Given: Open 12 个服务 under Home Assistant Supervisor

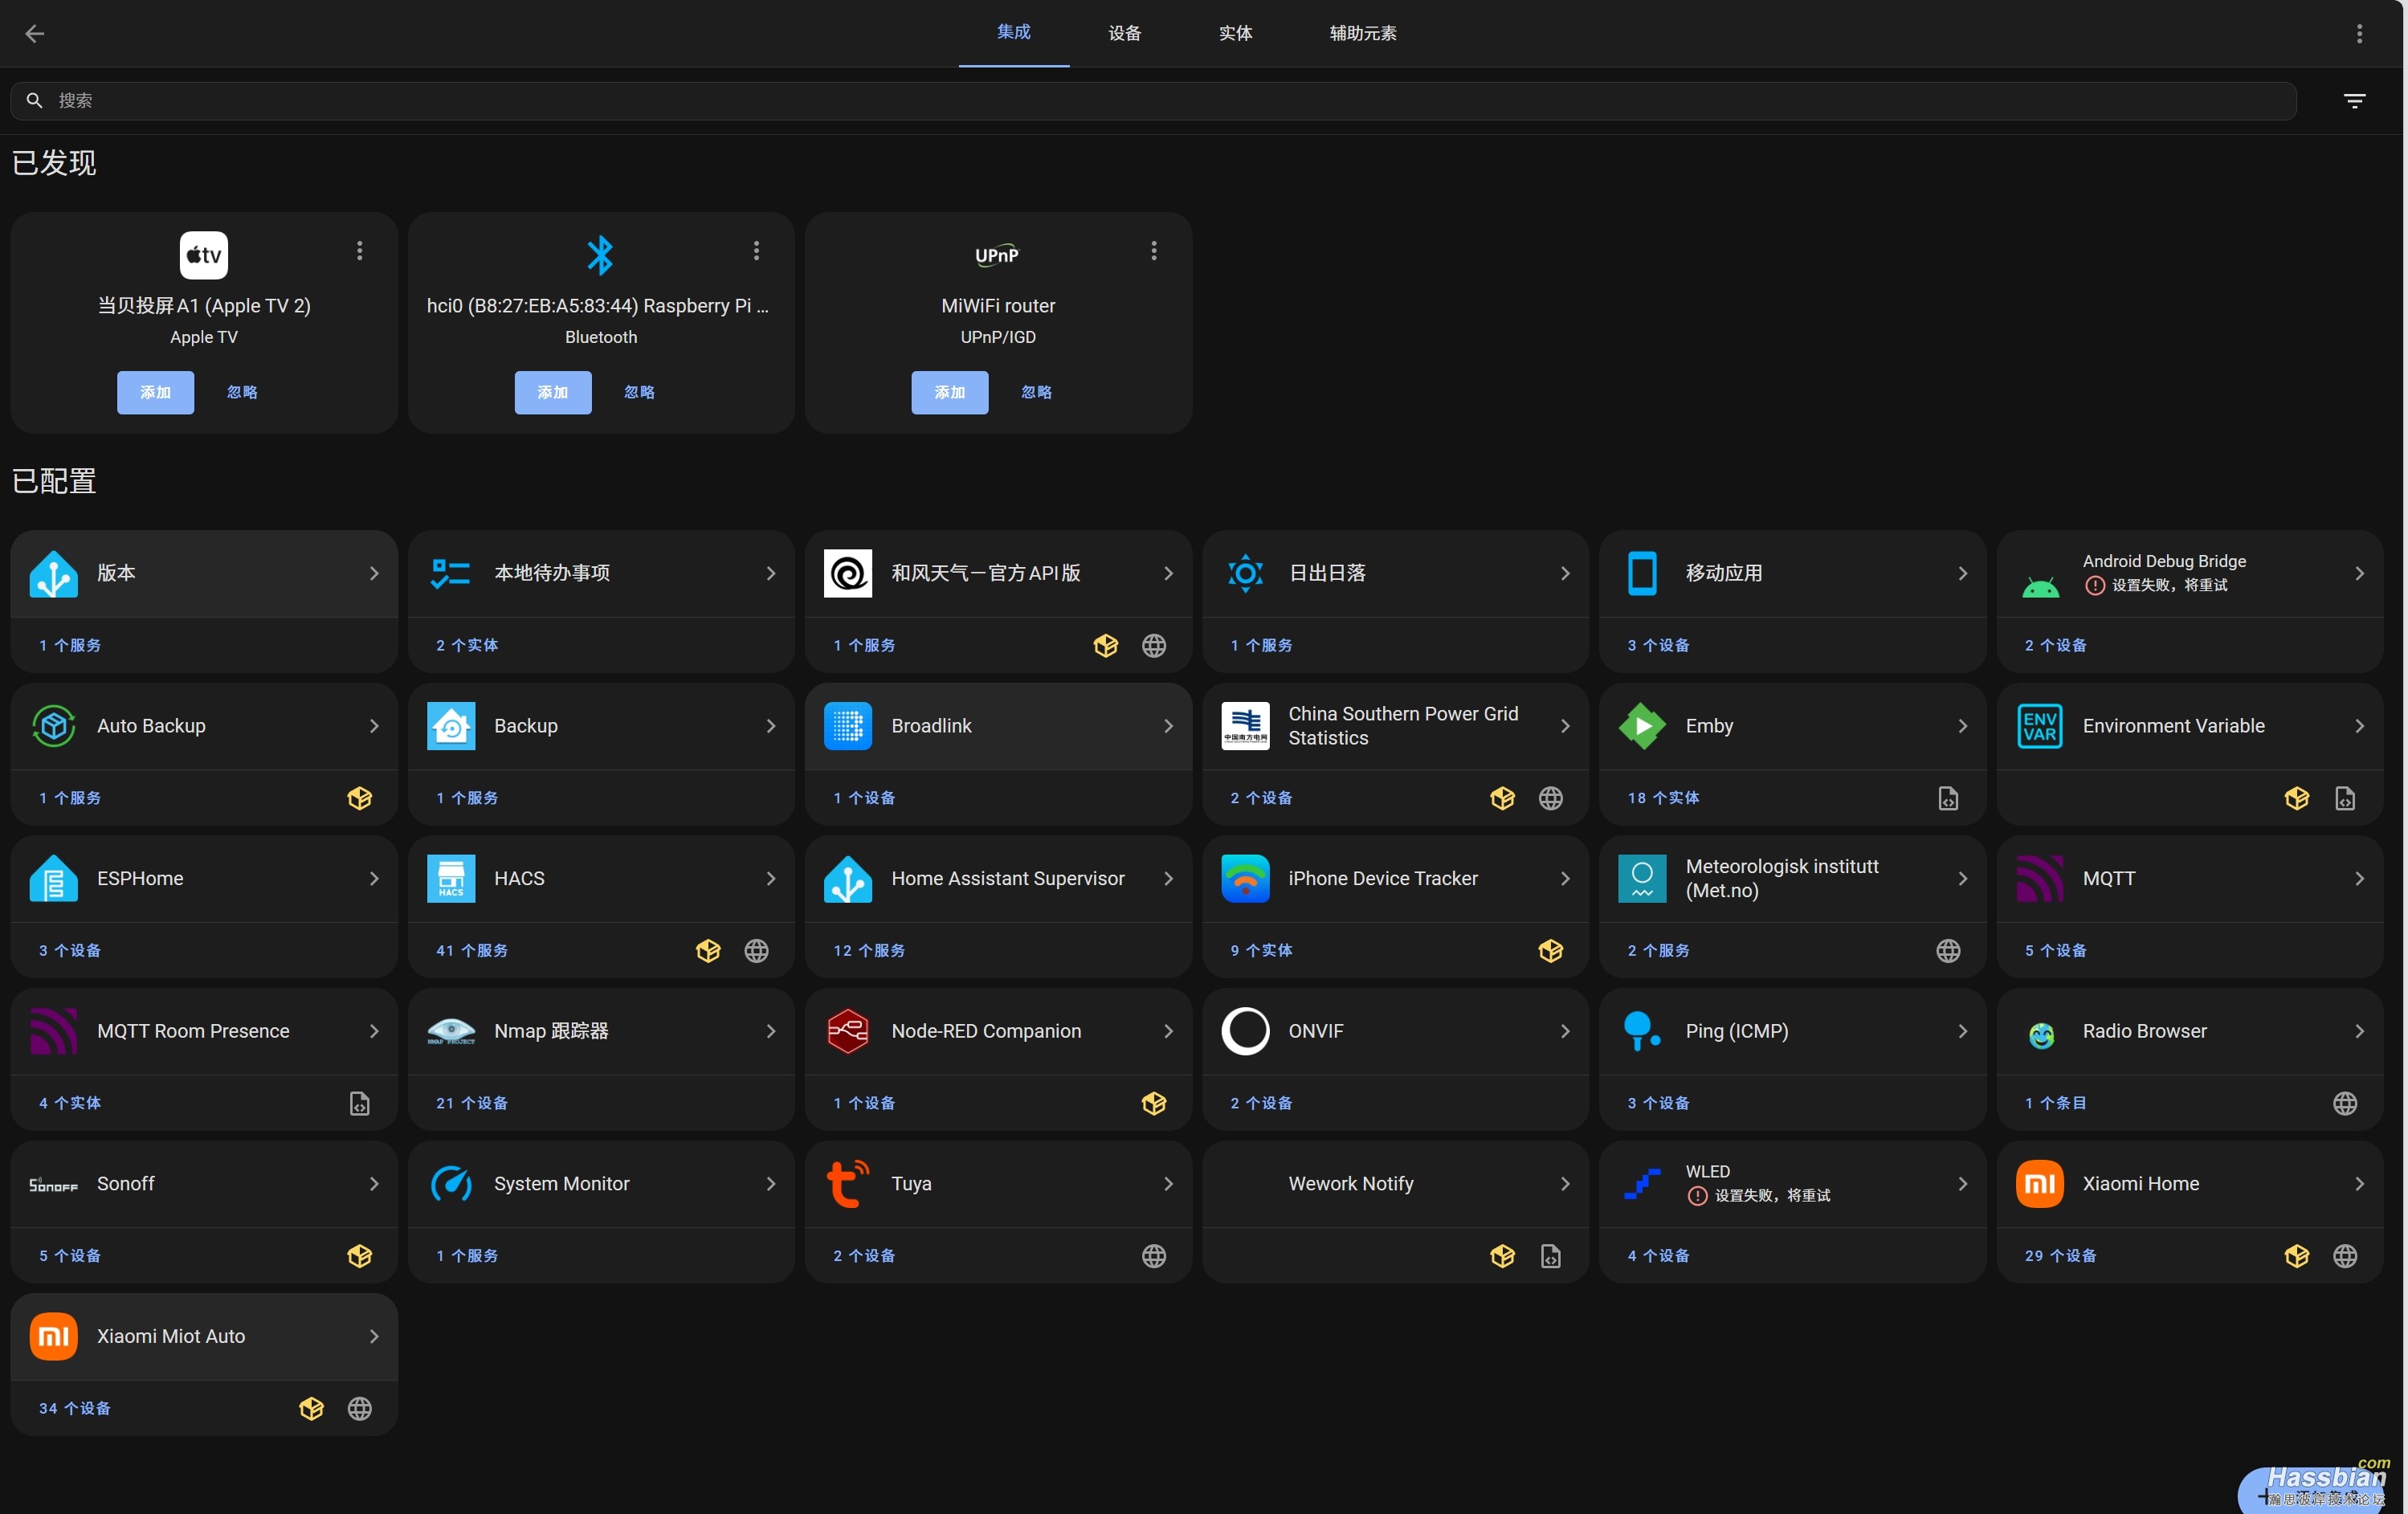Looking at the screenshot, I should pos(869,951).
